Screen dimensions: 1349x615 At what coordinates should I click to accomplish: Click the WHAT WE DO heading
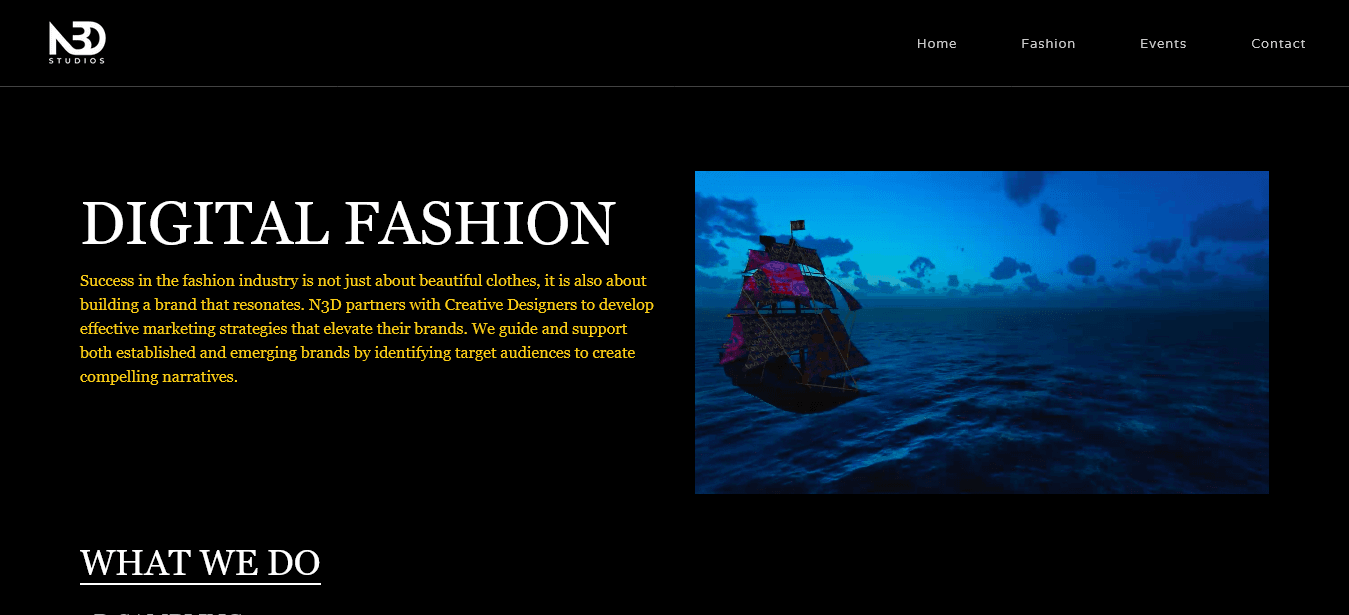tap(200, 563)
